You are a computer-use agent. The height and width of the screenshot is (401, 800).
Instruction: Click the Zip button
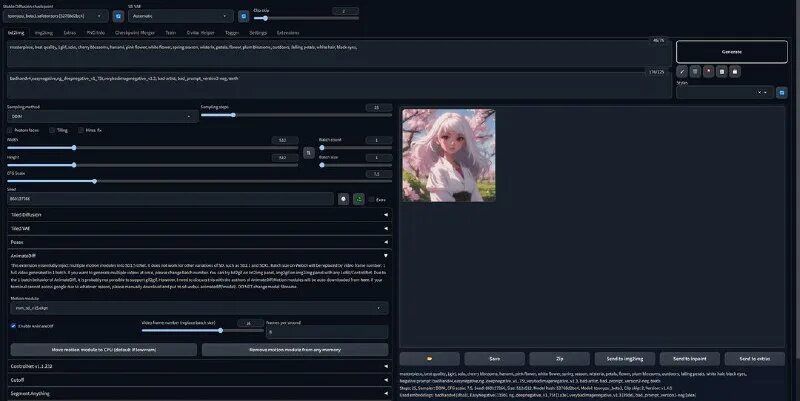[559, 359]
